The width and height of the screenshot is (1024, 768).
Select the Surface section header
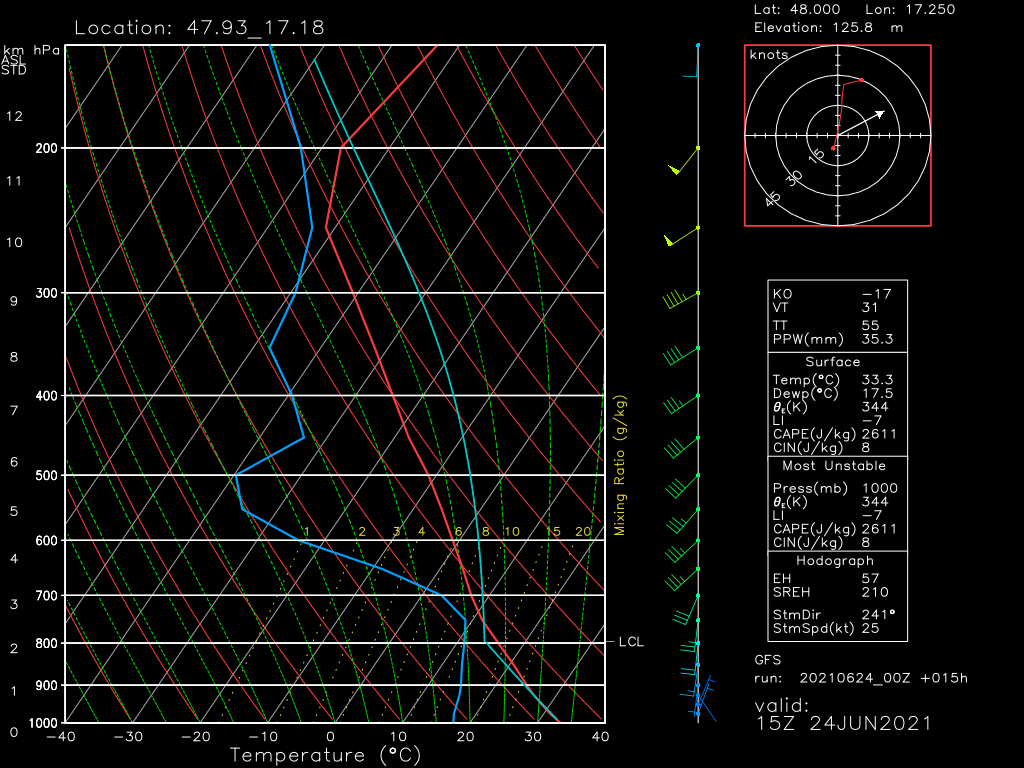coord(832,362)
